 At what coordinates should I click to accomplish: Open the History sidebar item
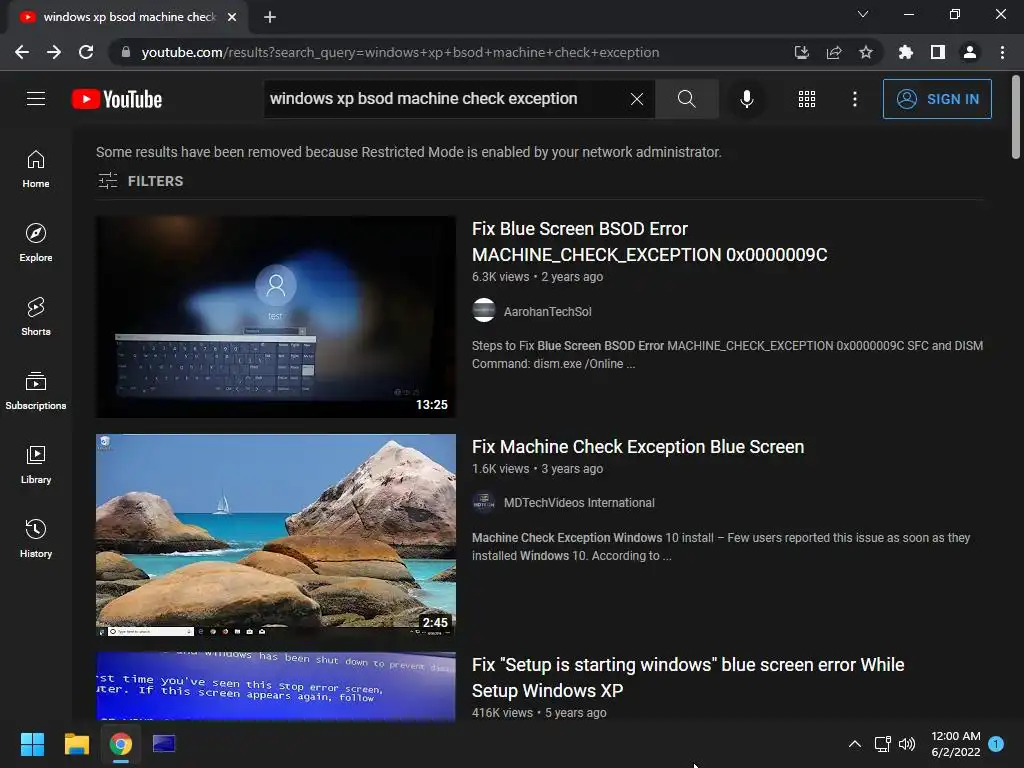pos(36,539)
